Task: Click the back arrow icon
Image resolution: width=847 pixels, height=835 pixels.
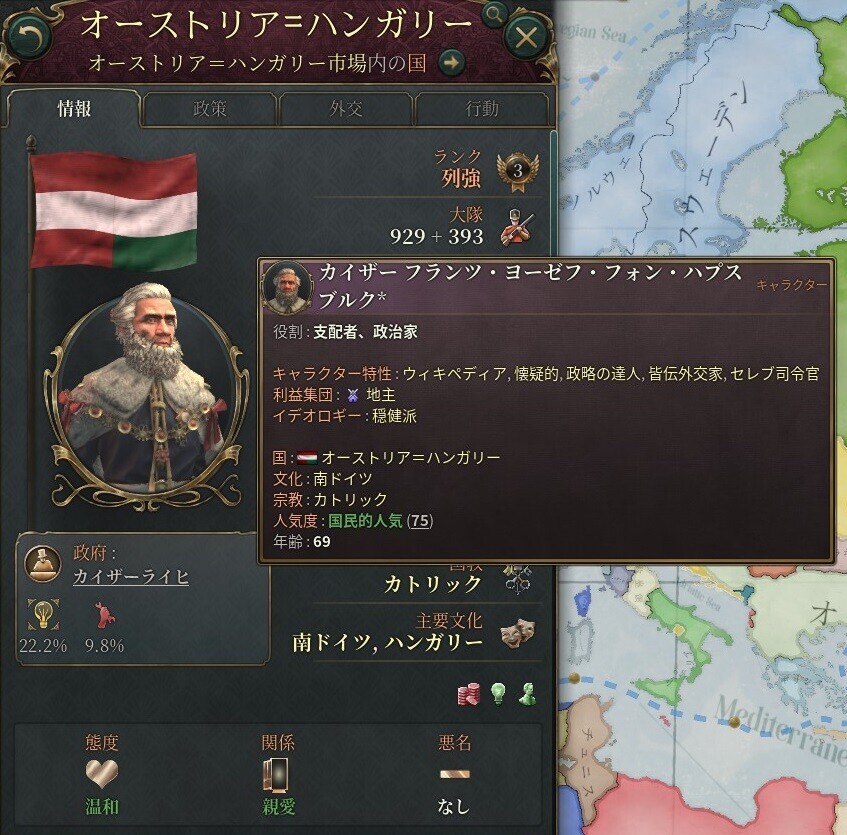Action: coord(29,36)
